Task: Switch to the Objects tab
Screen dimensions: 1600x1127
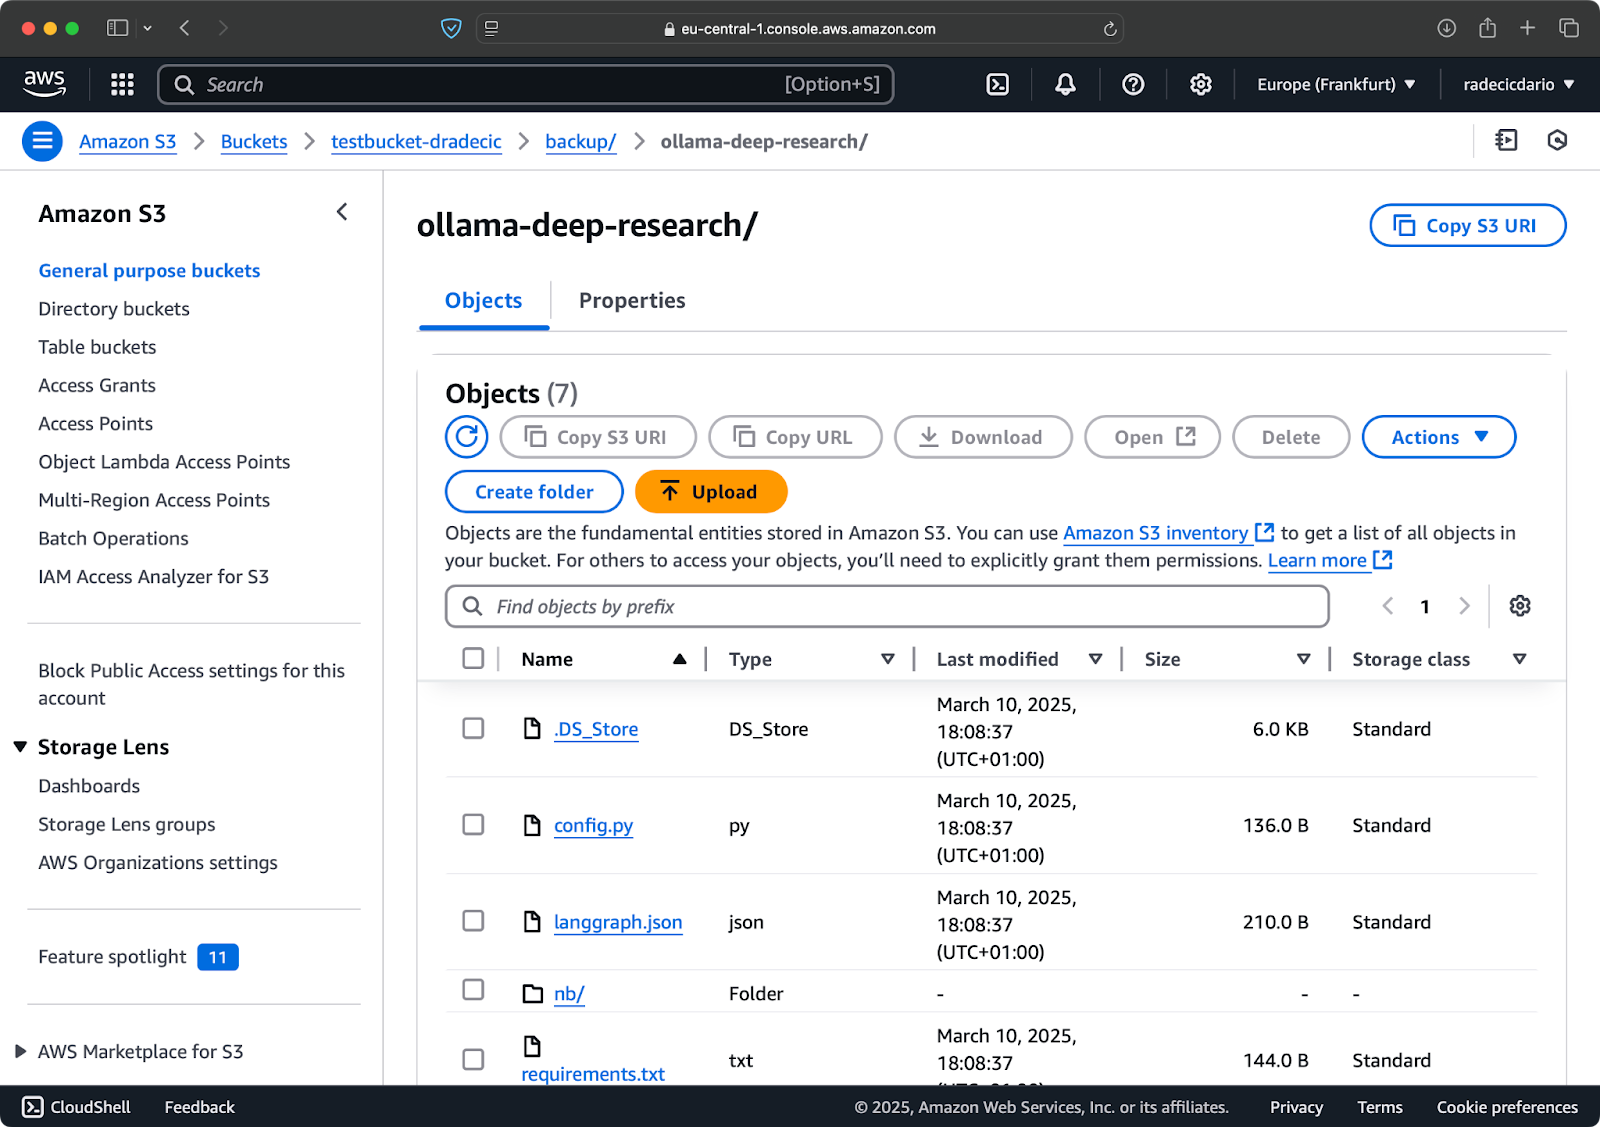Action: click(484, 301)
